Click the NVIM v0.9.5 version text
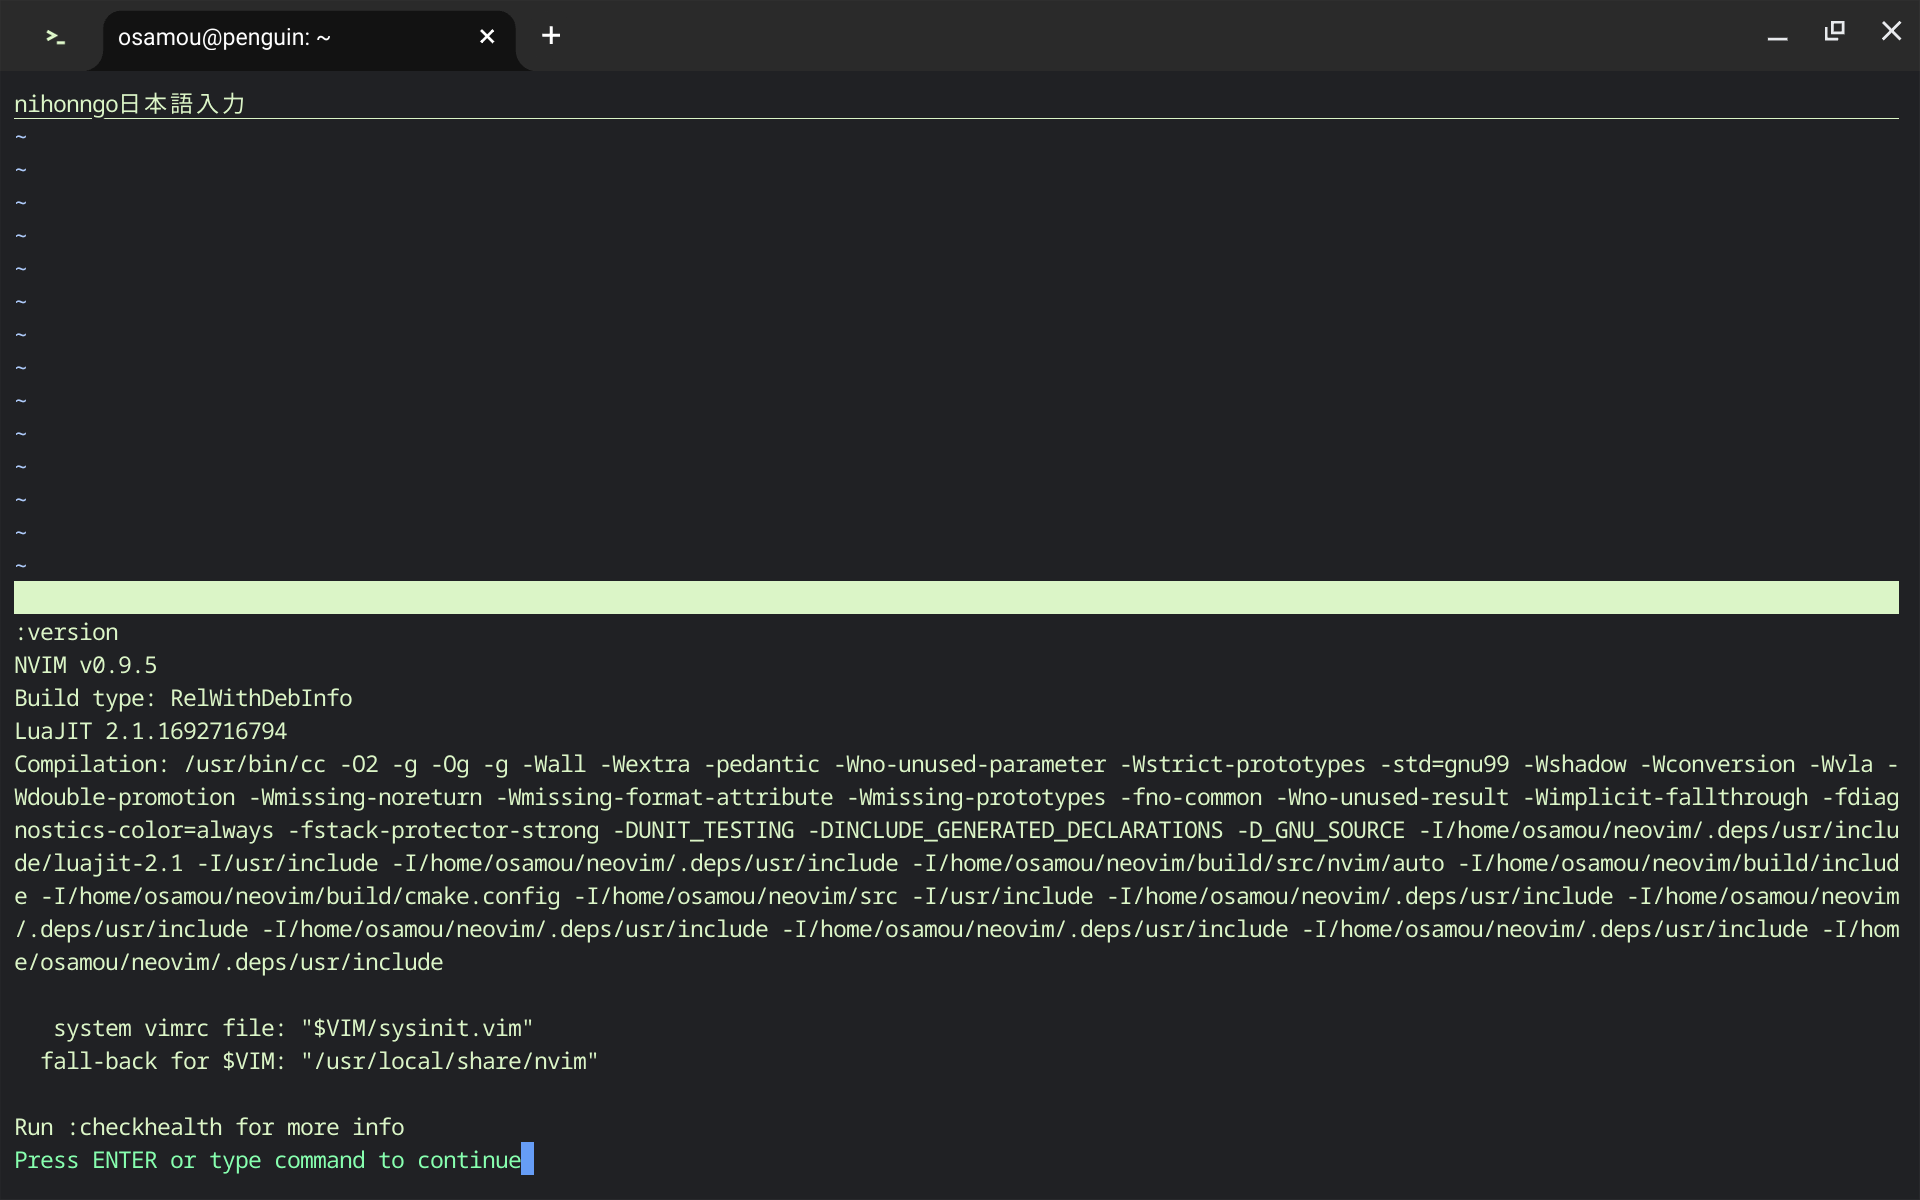Screen dimensions: 1920x1200 pyautogui.click(x=84, y=664)
